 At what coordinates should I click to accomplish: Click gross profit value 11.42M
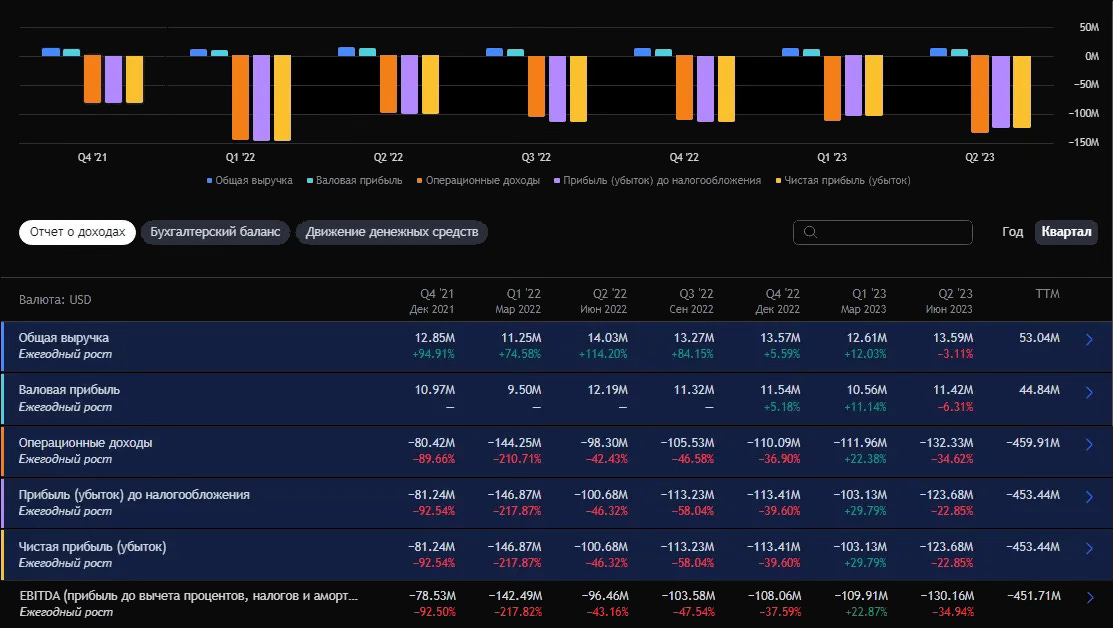pyautogui.click(x=953, y=390)
